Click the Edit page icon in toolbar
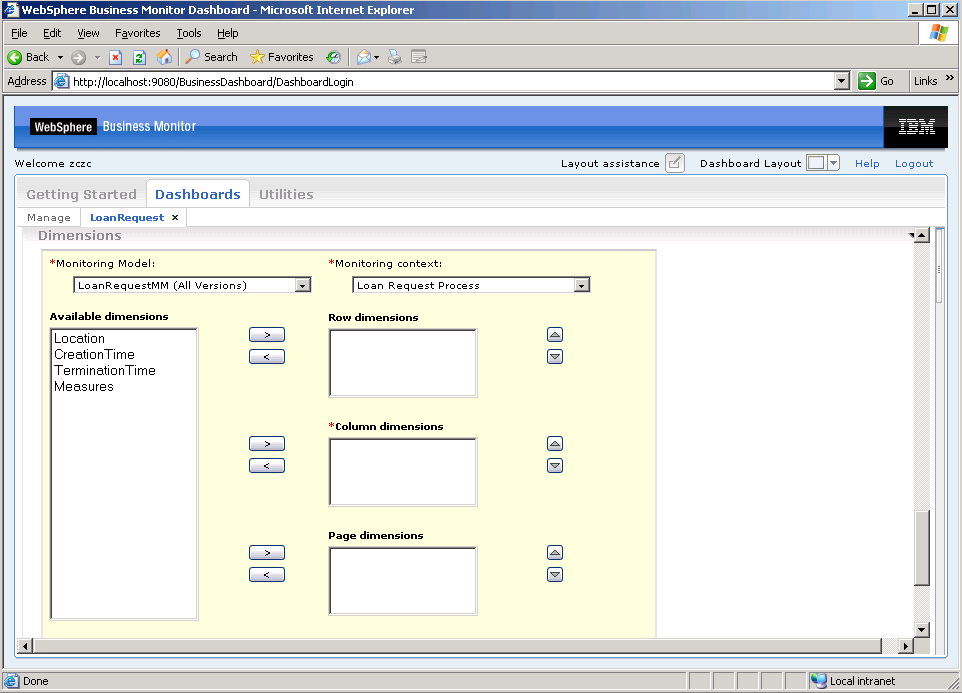The width and height of the screenshot is (962, 693). [419, 57]
